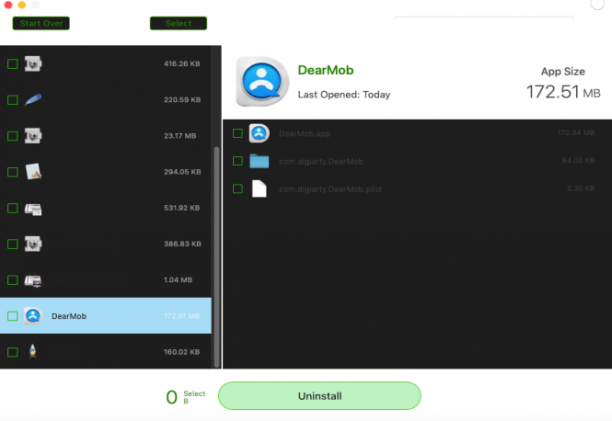Tick the DearMob checkbox in the app list

(12, 316)
